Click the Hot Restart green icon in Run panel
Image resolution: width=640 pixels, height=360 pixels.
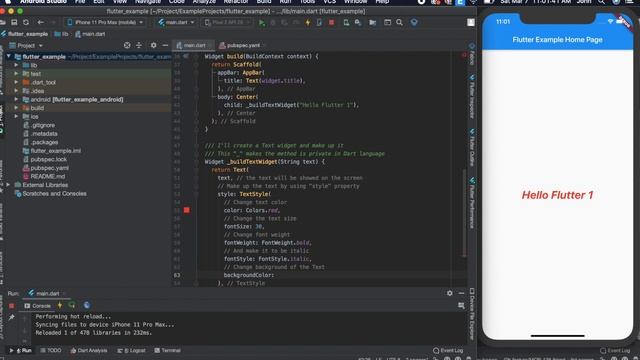pyautogui.click(x=72, y=305)
